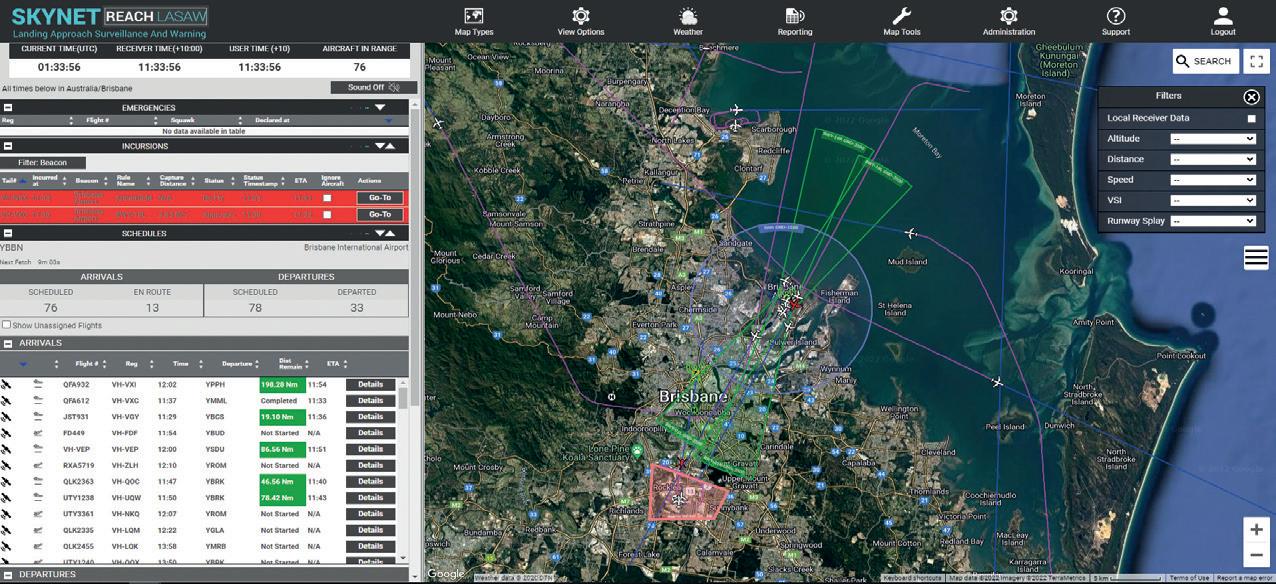Click the SEARCH button on map
This screenshot has width=1276, height=584.
(1205, 61)
